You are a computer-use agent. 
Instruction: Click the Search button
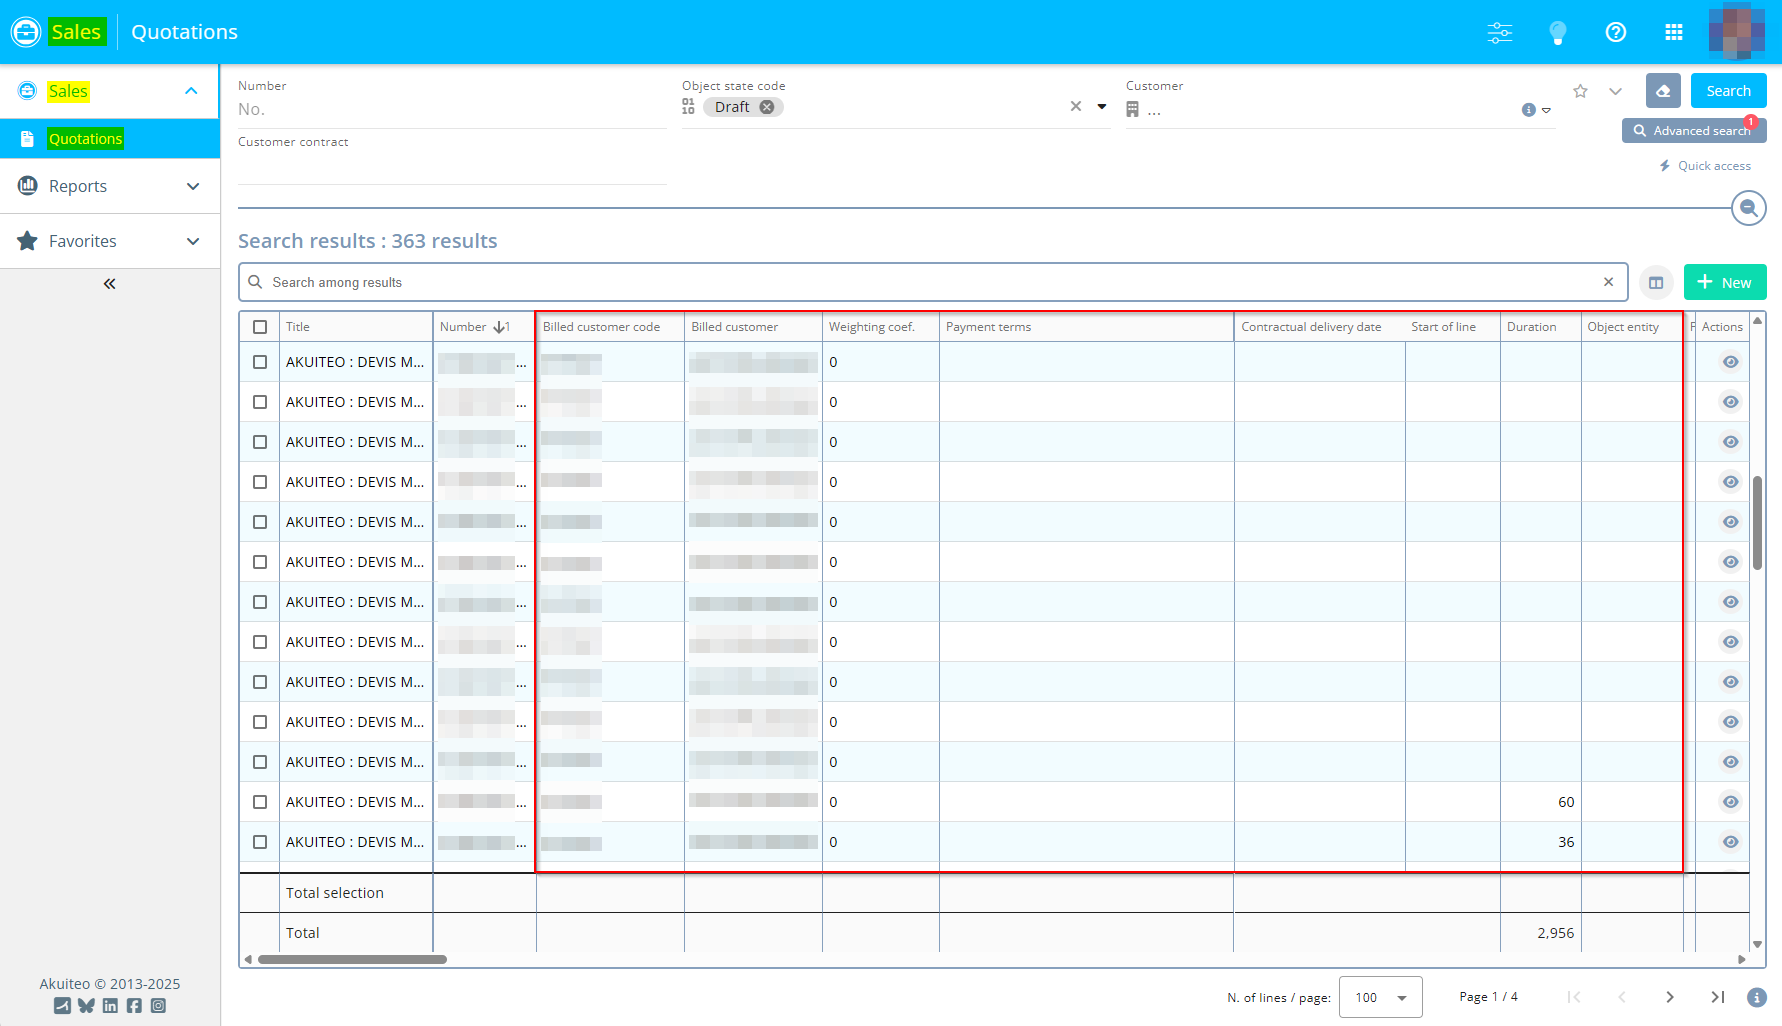(1728, 91)
